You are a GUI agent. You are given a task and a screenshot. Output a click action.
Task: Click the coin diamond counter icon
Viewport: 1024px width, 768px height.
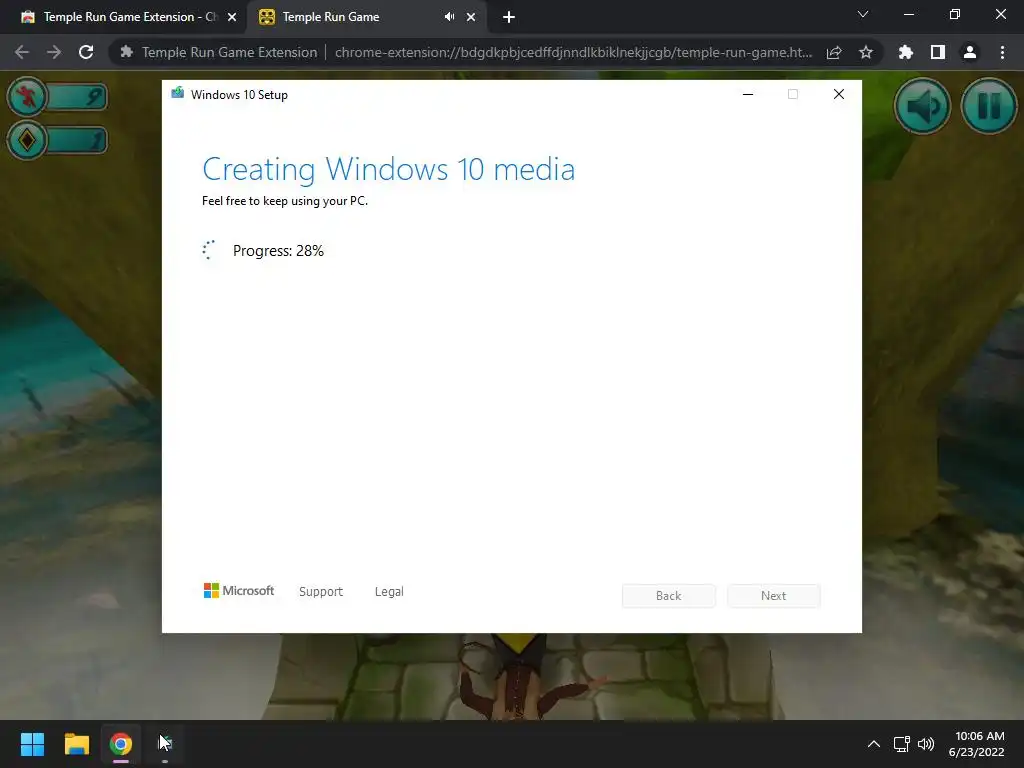(27, 140)
